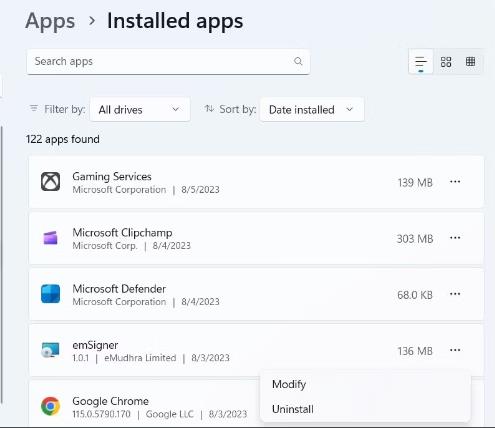Click the Google Chrome logo icon

click(50, 406)
